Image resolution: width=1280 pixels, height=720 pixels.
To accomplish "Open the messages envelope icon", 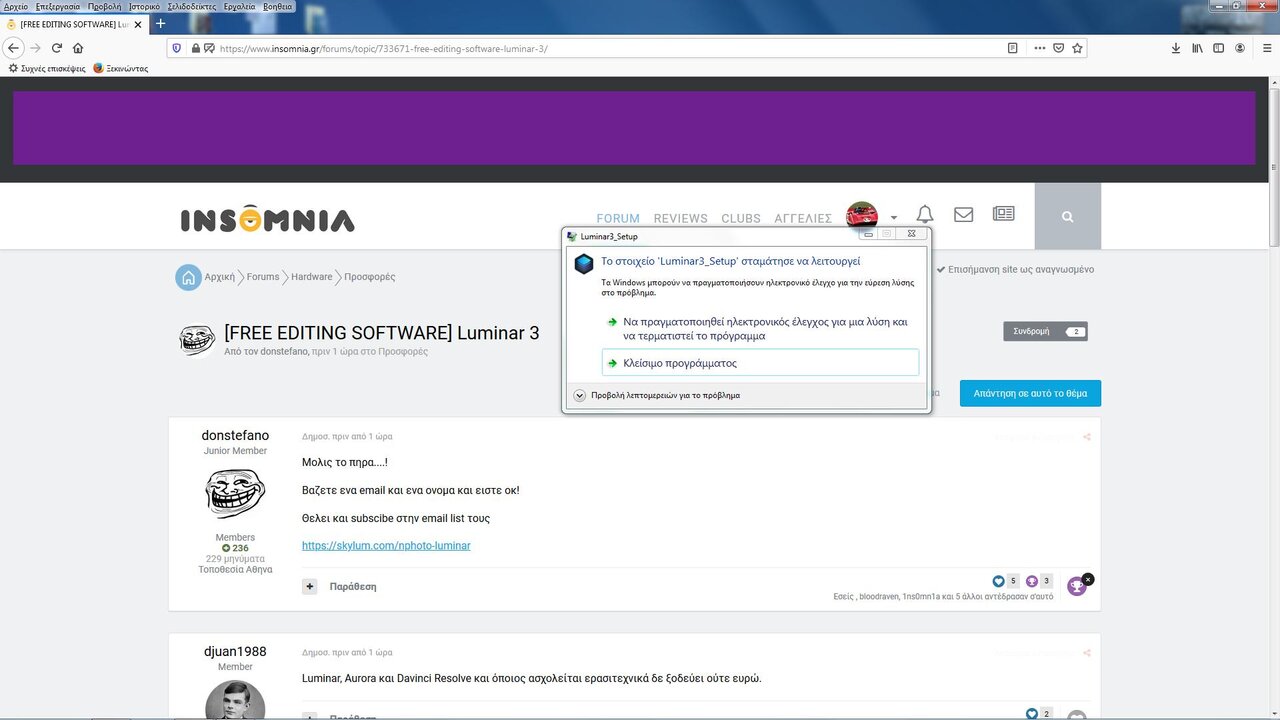I will [x=963, y=215].
